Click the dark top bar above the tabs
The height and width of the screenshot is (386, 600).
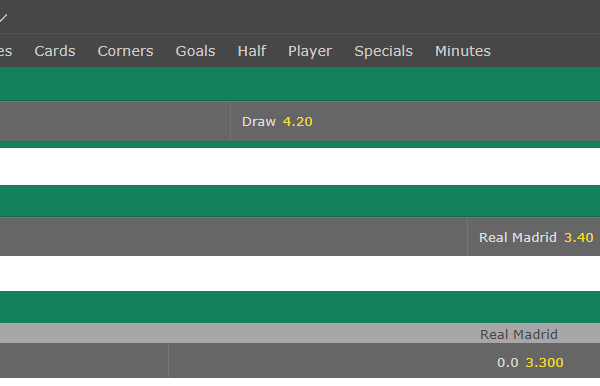[x=300, y=16]
